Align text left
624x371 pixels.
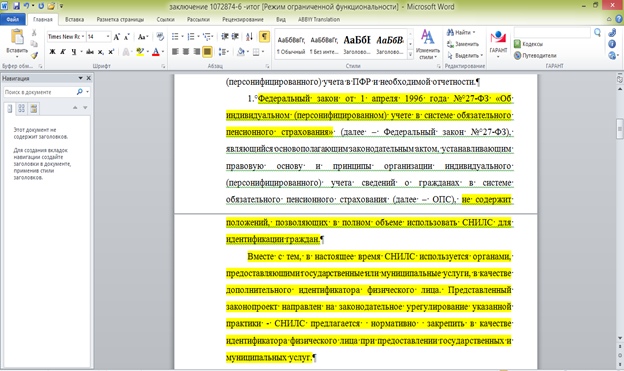click(x=175, y=52)
